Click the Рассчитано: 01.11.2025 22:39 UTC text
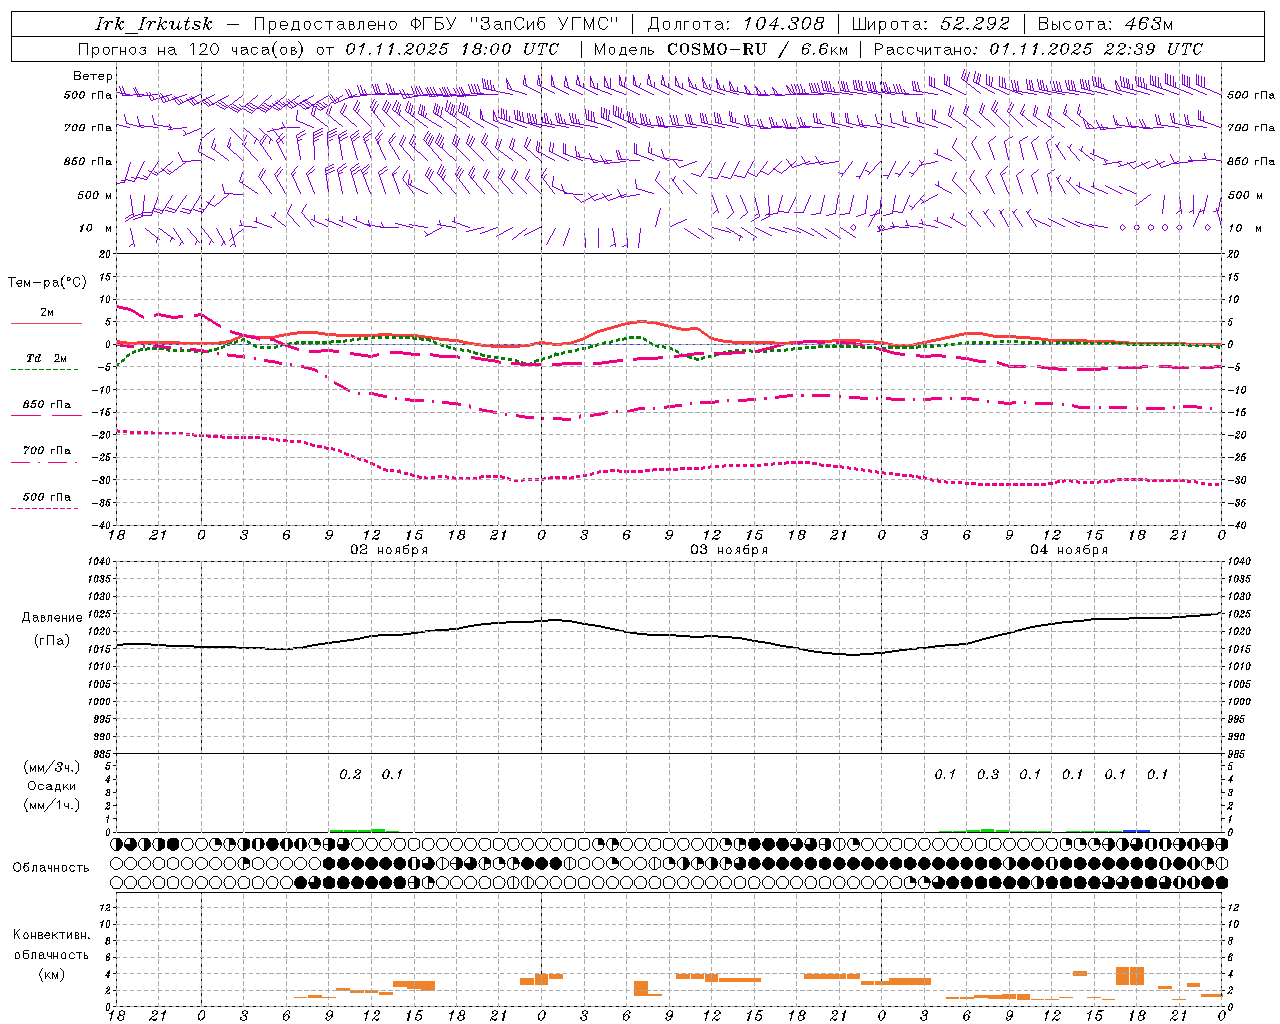1280x1024 pixels. point(1038,49)
